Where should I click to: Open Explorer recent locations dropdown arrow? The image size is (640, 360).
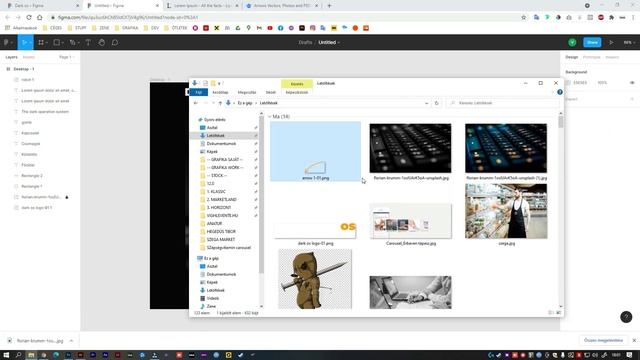[213, 103]
